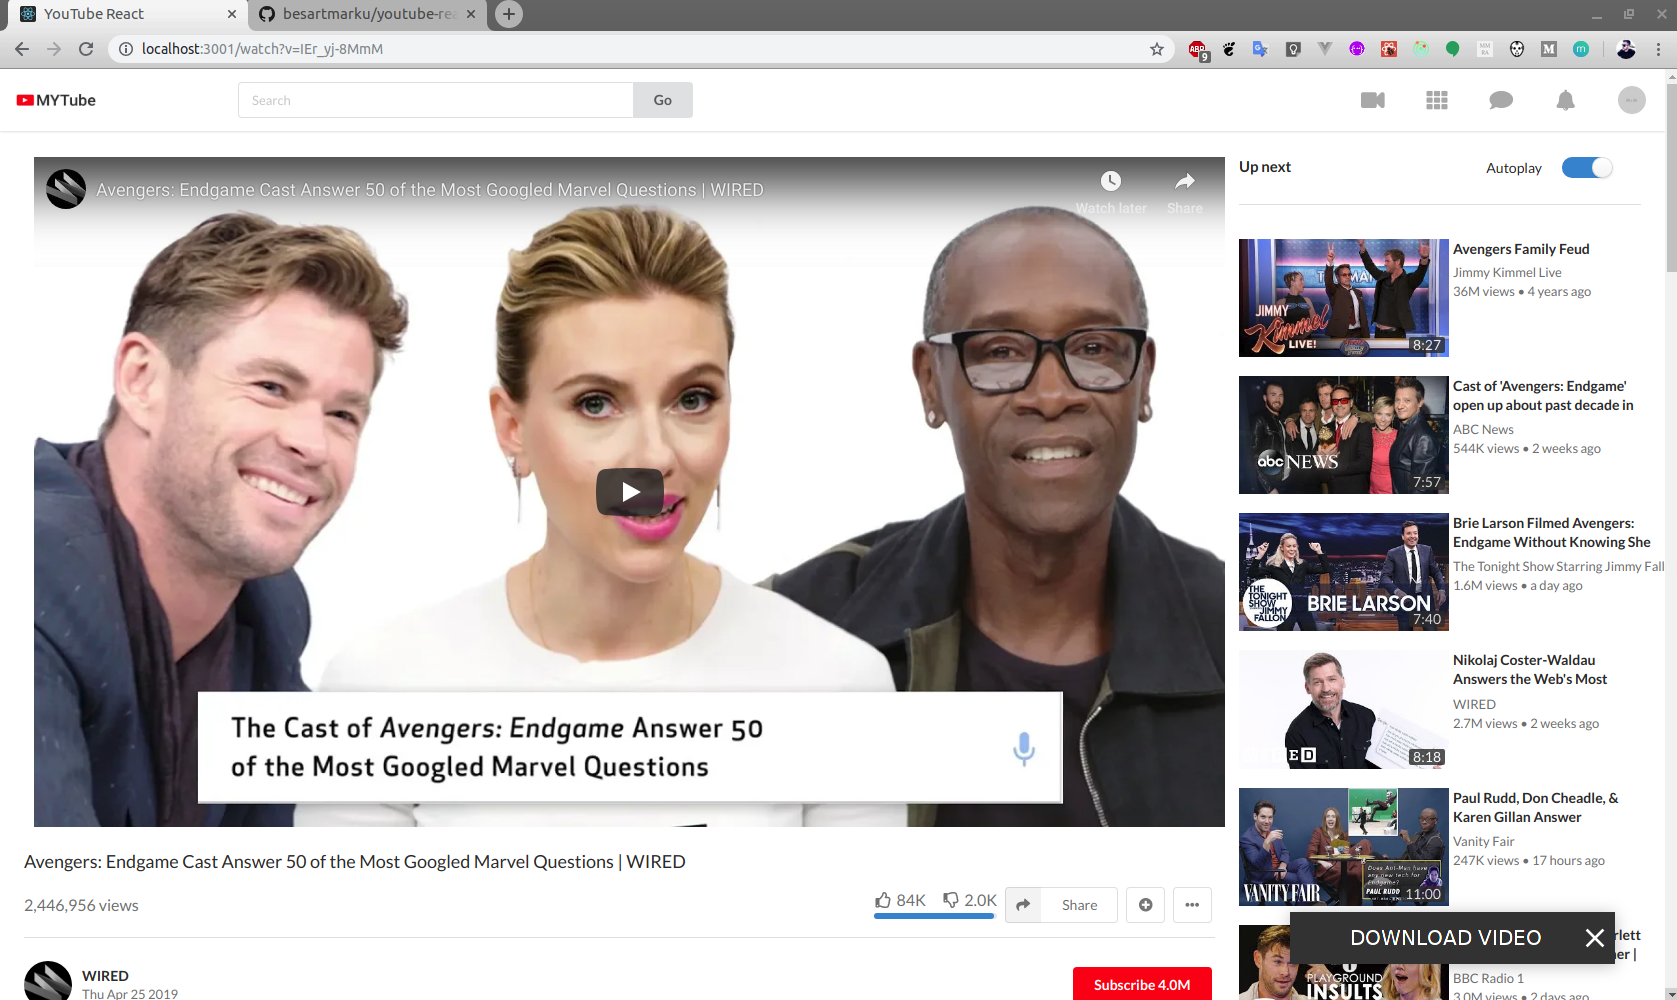Screen dimensions: 1677x1000
Task: Toggle the Autoplay switch off
Action: click(1587, 168)
